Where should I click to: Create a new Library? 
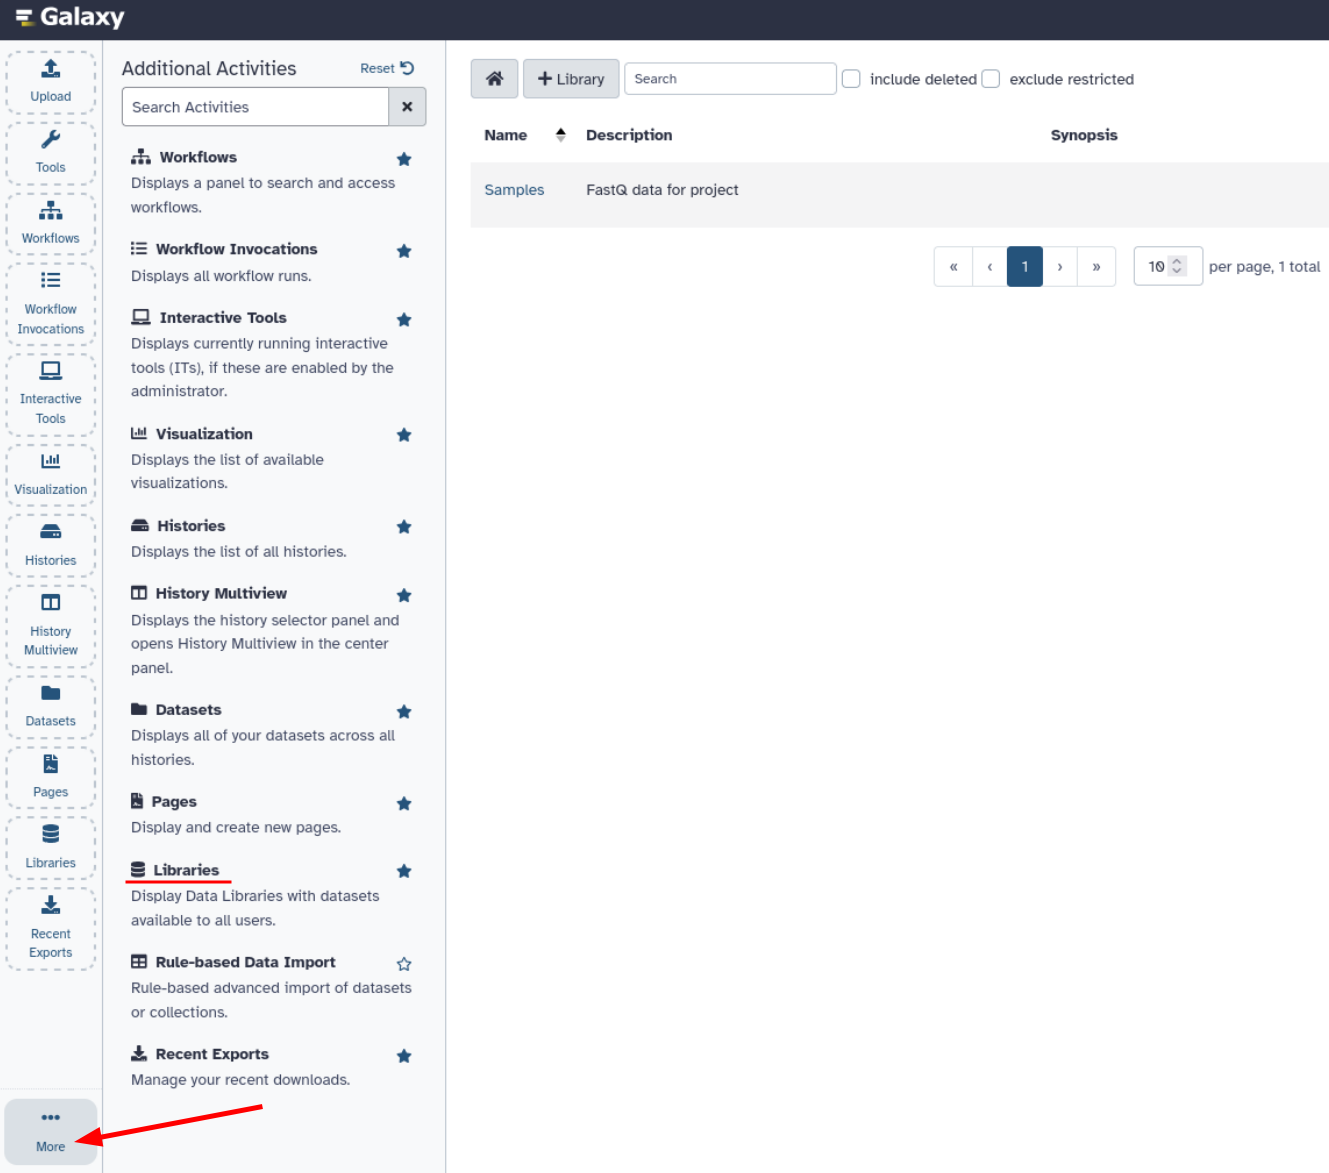(571, 79)
